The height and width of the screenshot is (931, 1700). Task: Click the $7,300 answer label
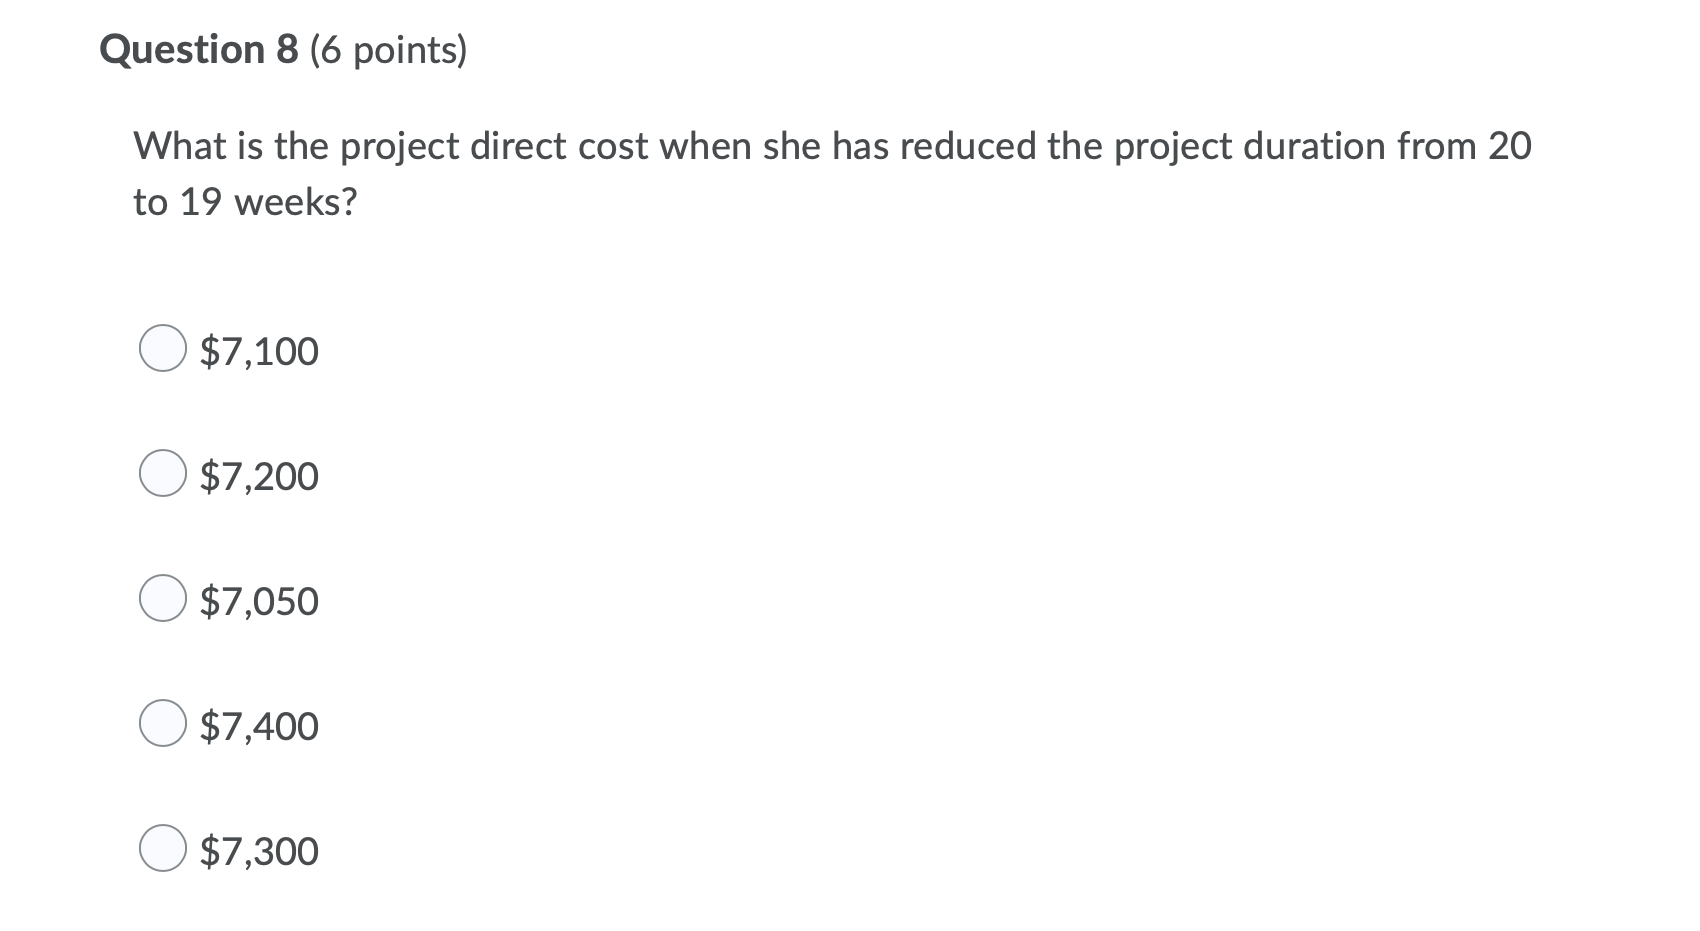pos(259,851)
